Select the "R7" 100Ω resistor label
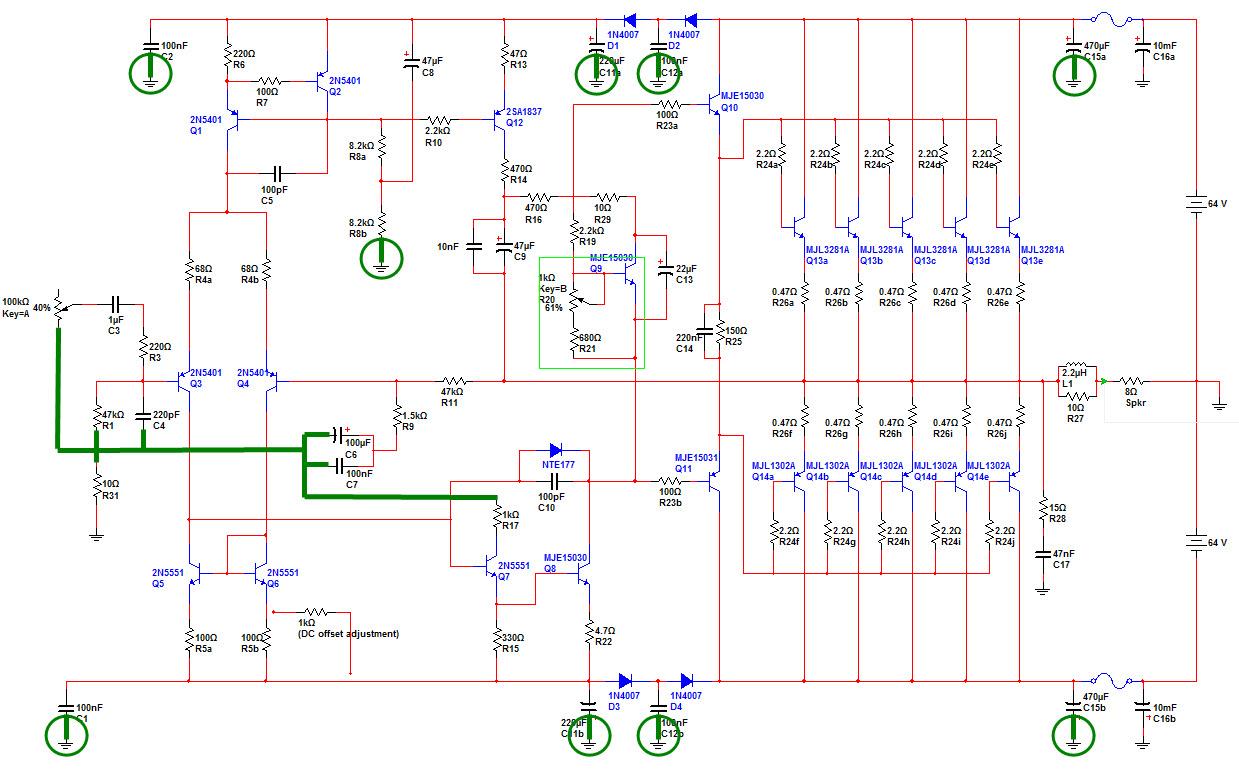 [x=262, y=103]
